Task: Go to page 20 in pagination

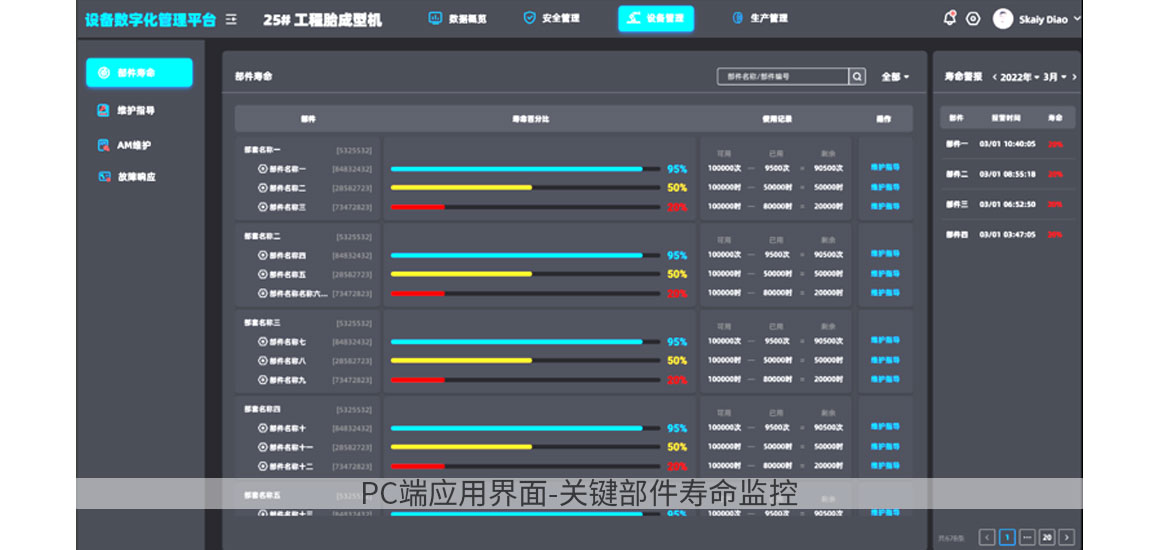Action: pos(1047,537)
